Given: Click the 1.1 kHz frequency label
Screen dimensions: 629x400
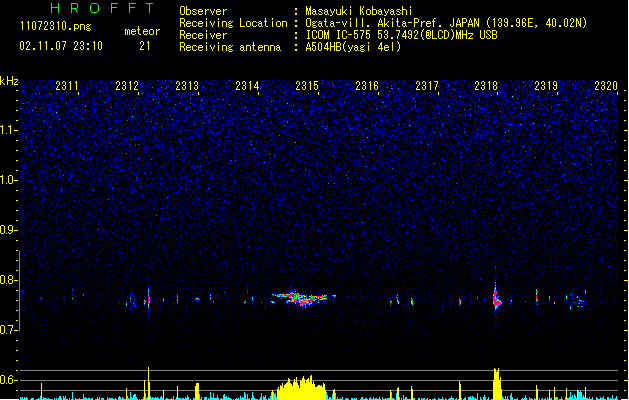Looking at the screenshot, I should tap(9, 130).
